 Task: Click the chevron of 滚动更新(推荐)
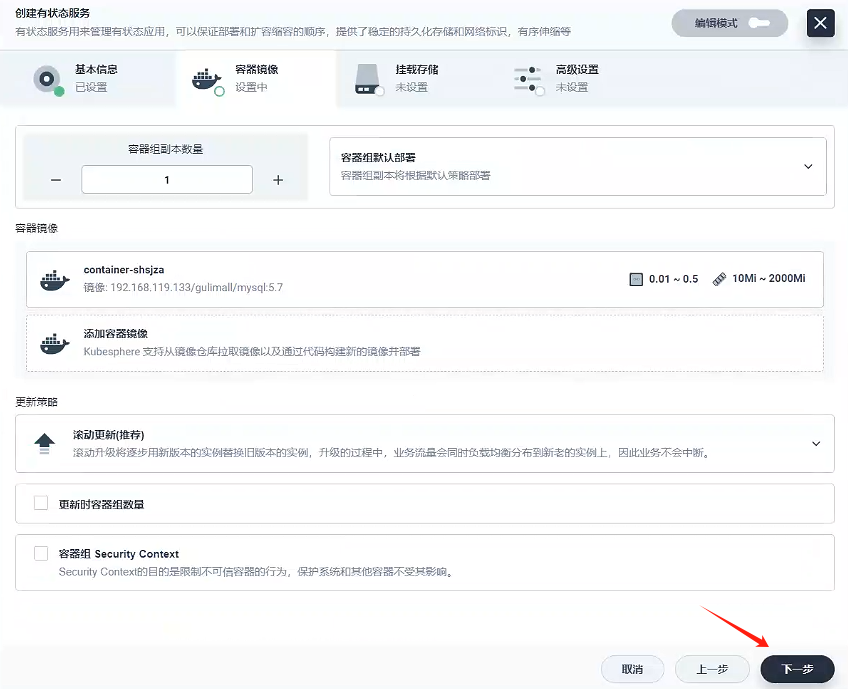click(816, 443)
